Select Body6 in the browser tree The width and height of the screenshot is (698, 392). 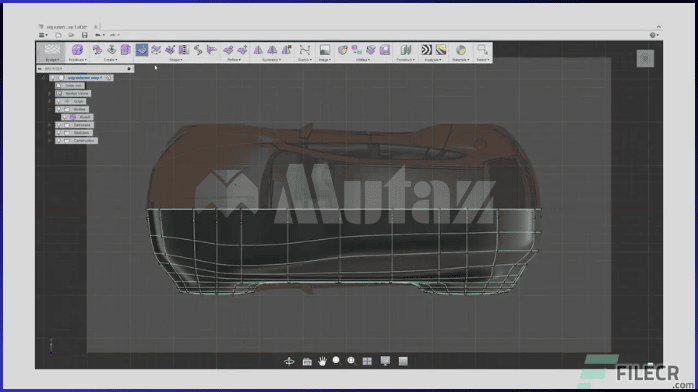tap(85, 117)
